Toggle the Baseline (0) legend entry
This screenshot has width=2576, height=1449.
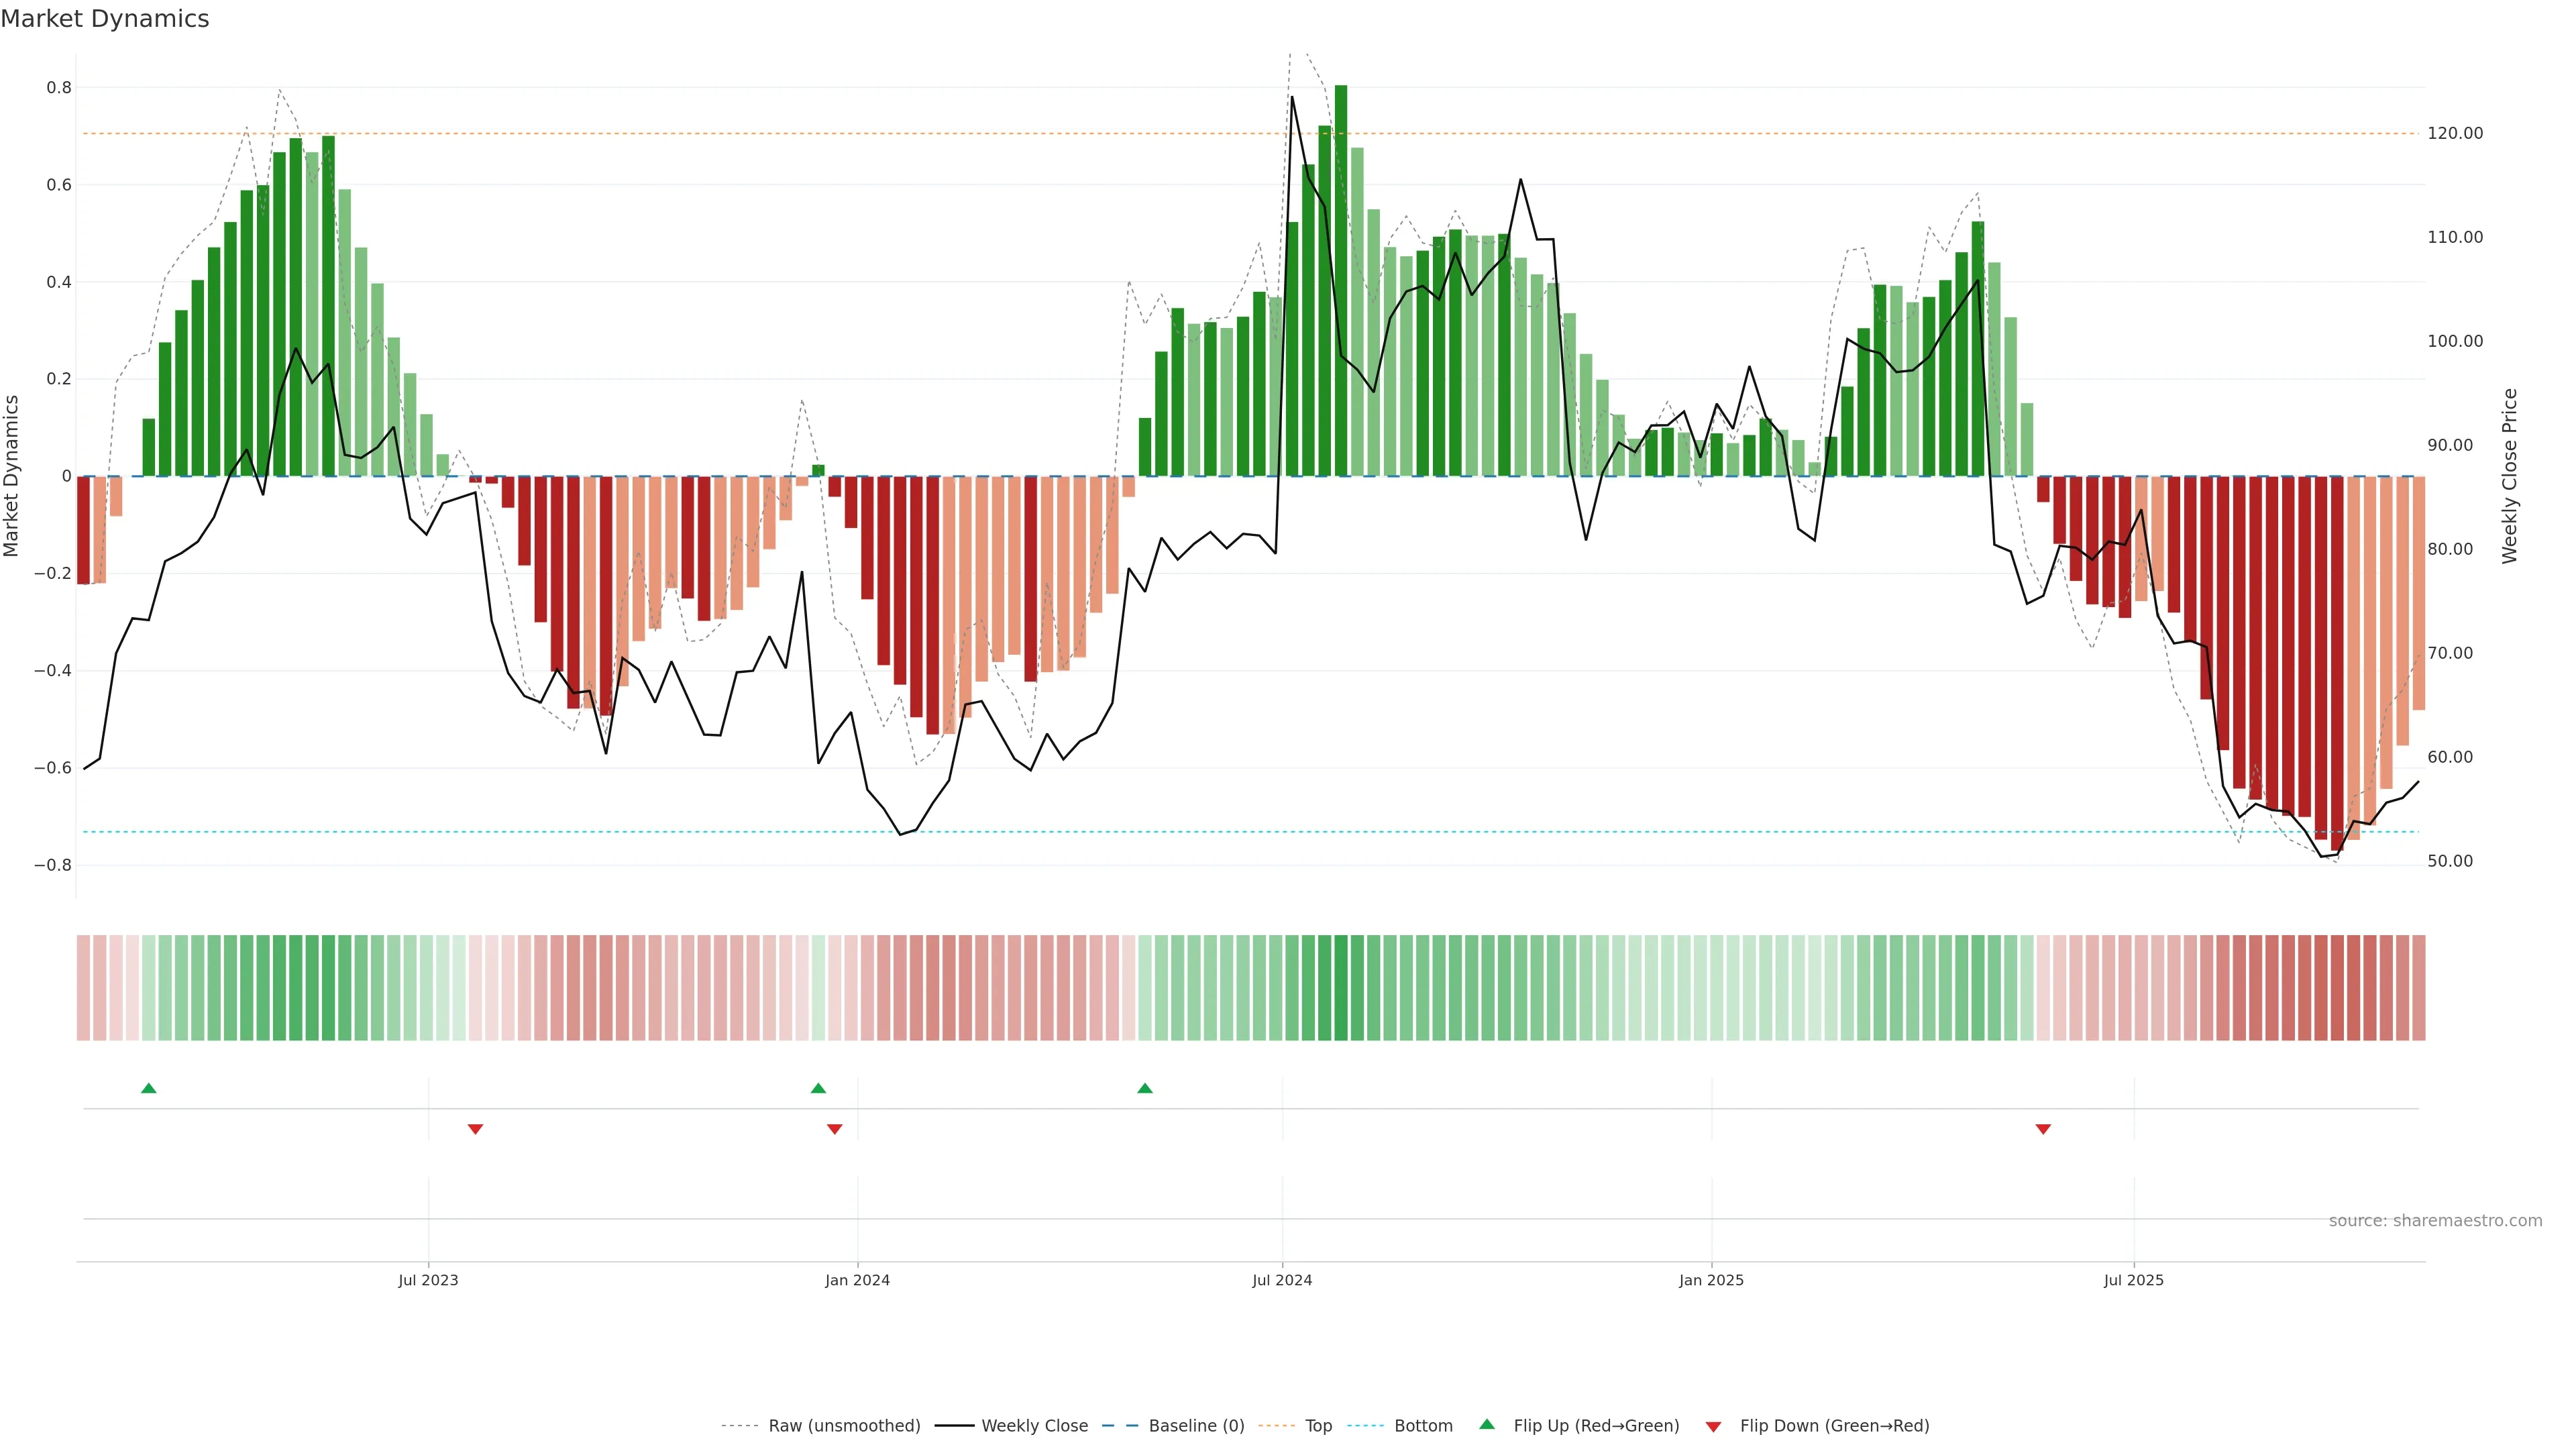tap(1196, 1425)
